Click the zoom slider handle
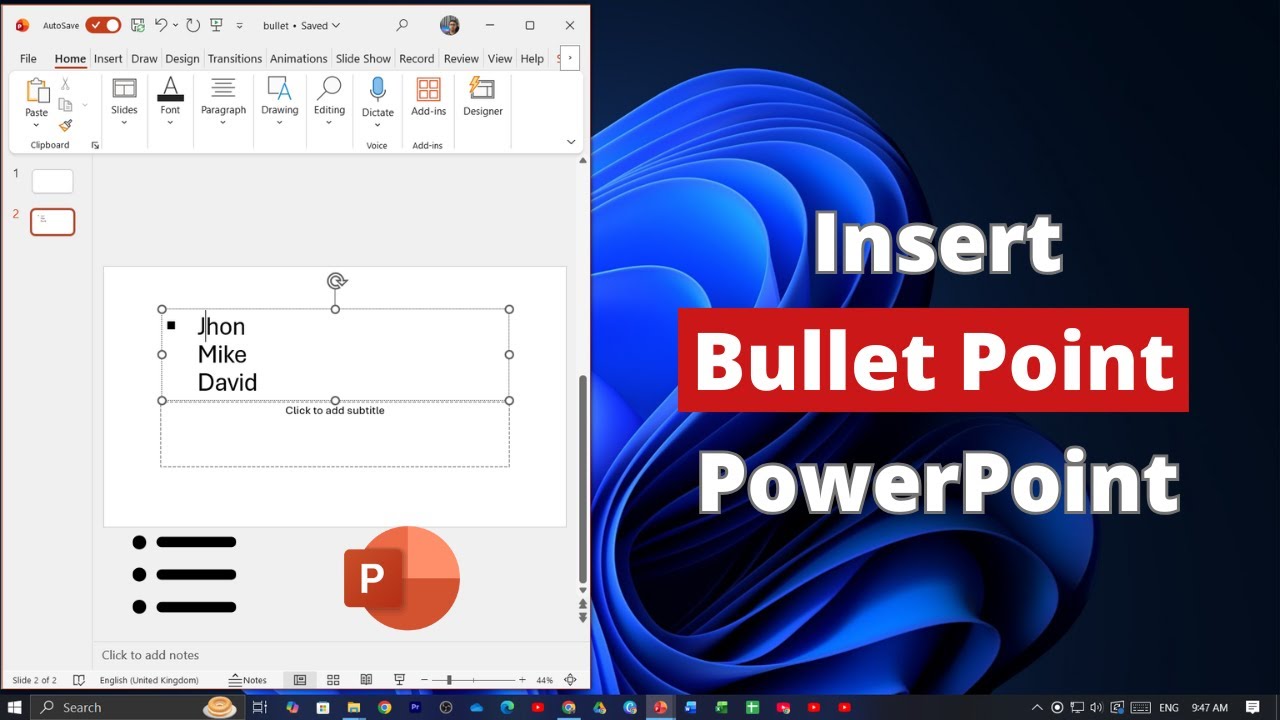 [x=449, y=680]
